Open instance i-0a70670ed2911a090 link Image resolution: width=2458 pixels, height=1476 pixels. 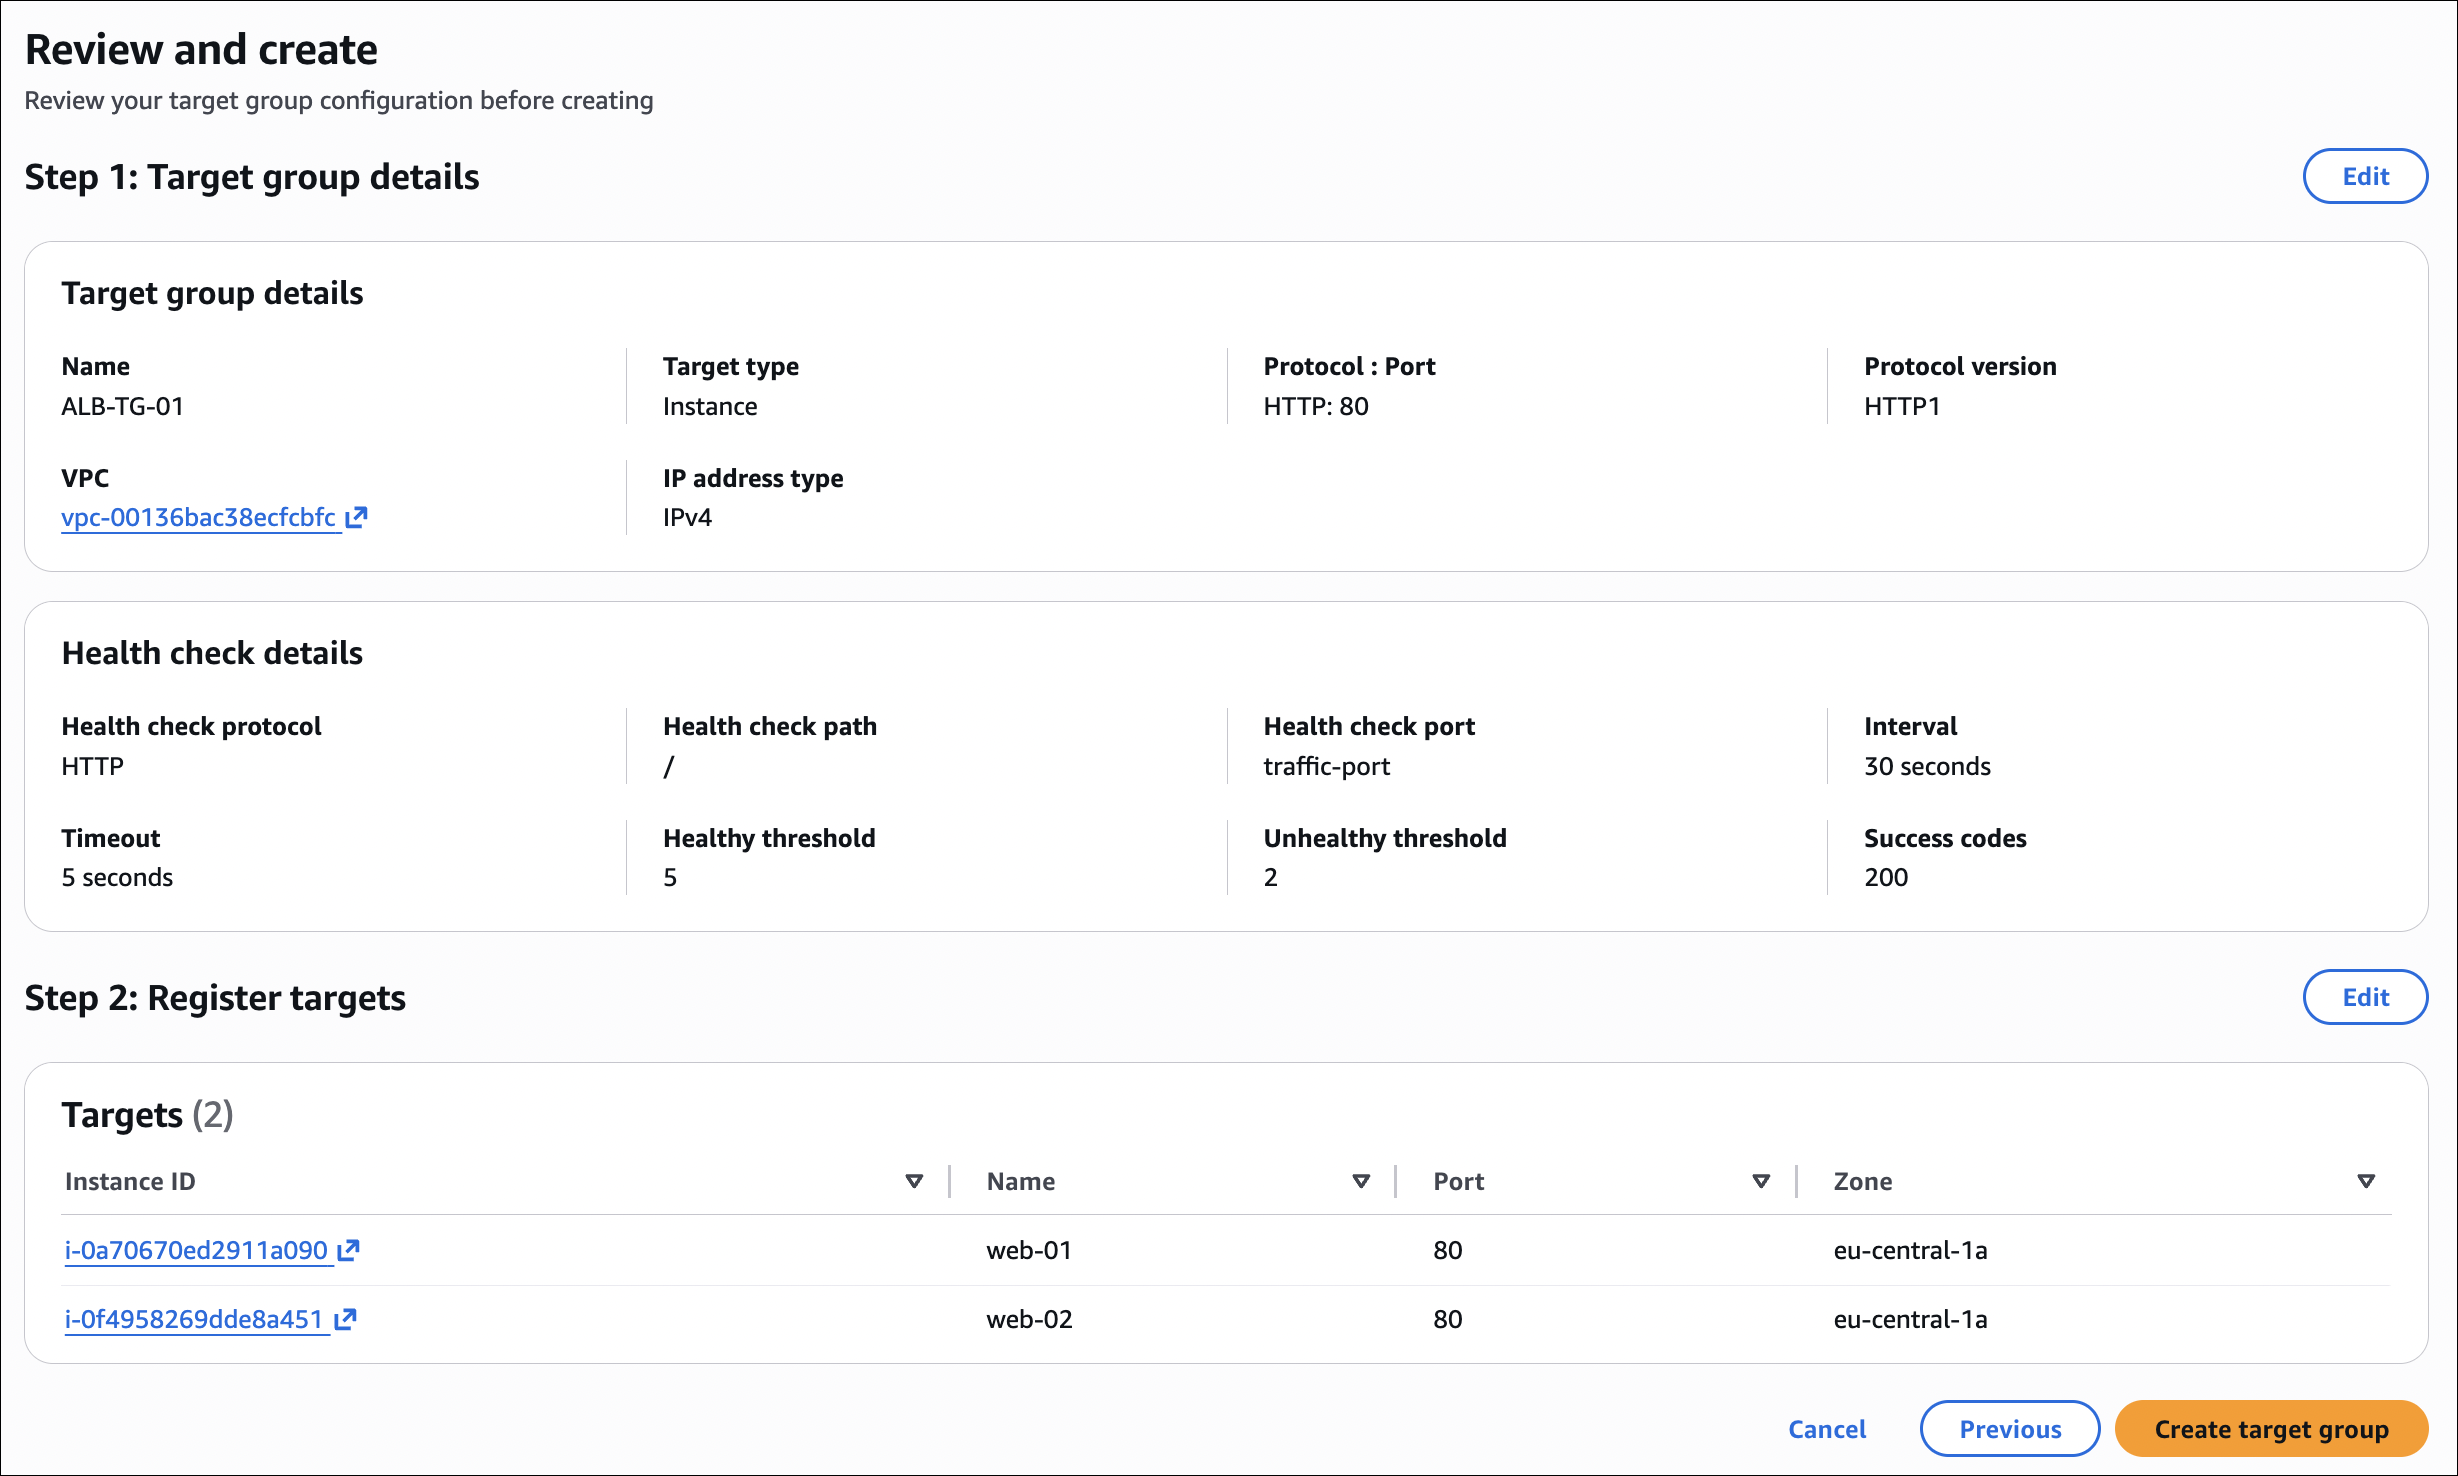click(196, 1250)
